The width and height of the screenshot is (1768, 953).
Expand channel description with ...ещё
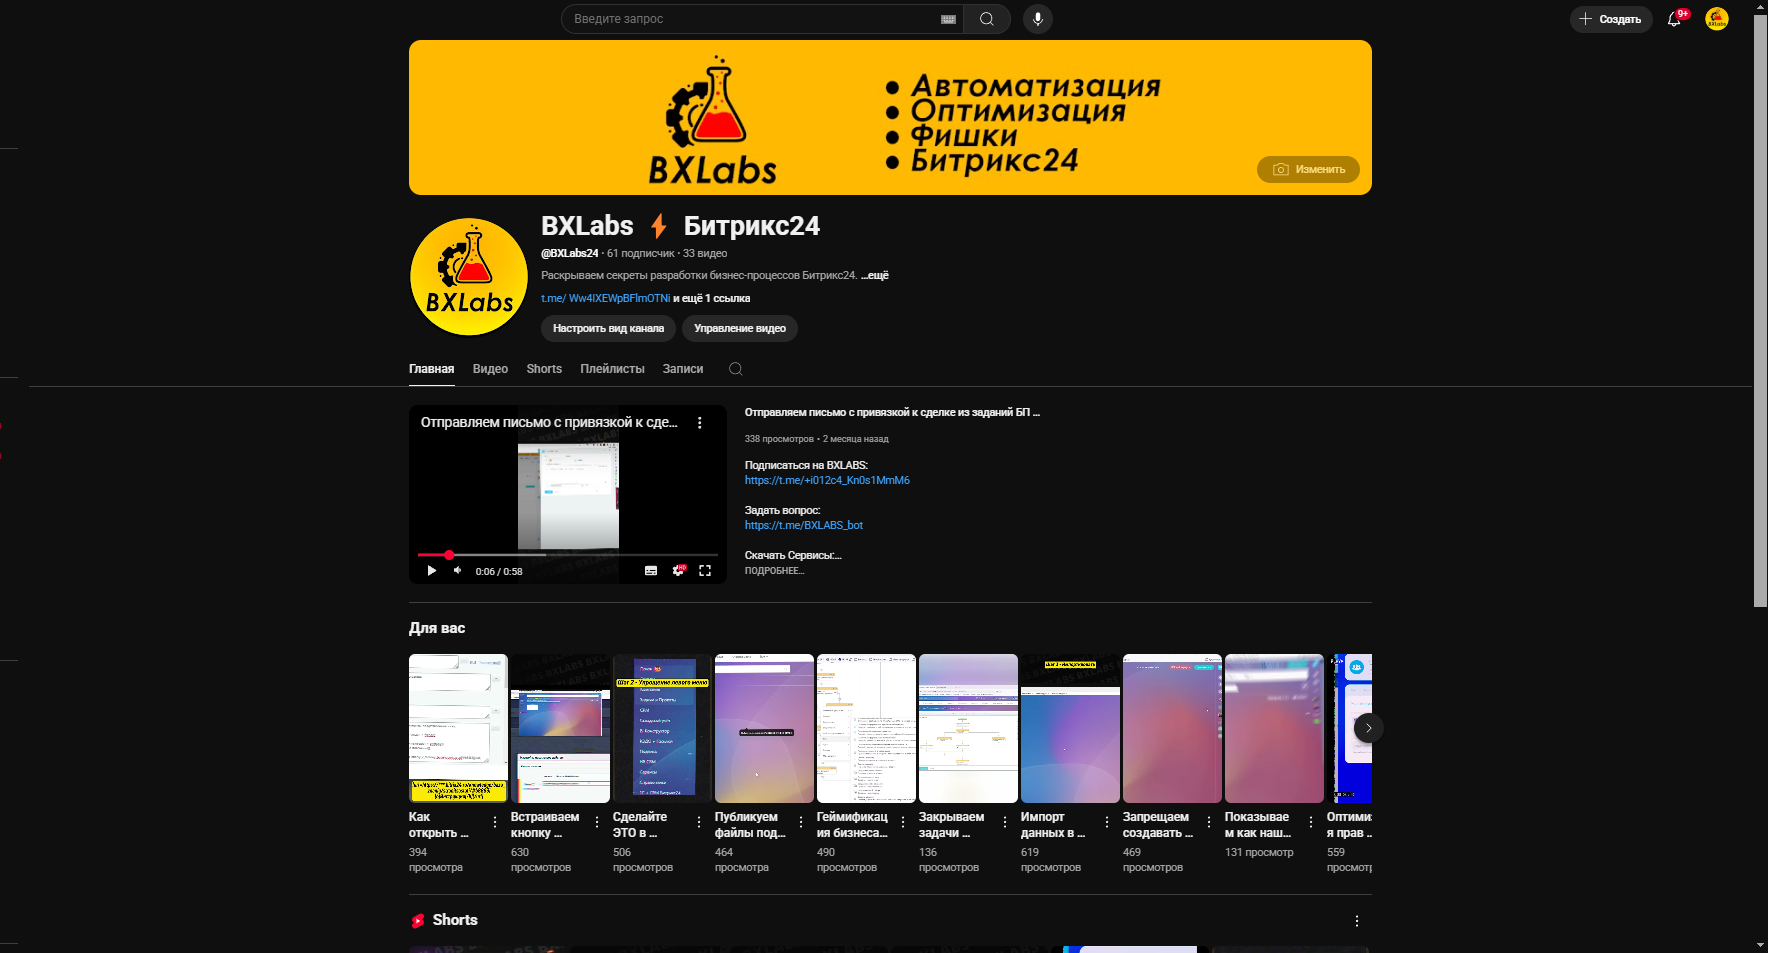(875, 275)
